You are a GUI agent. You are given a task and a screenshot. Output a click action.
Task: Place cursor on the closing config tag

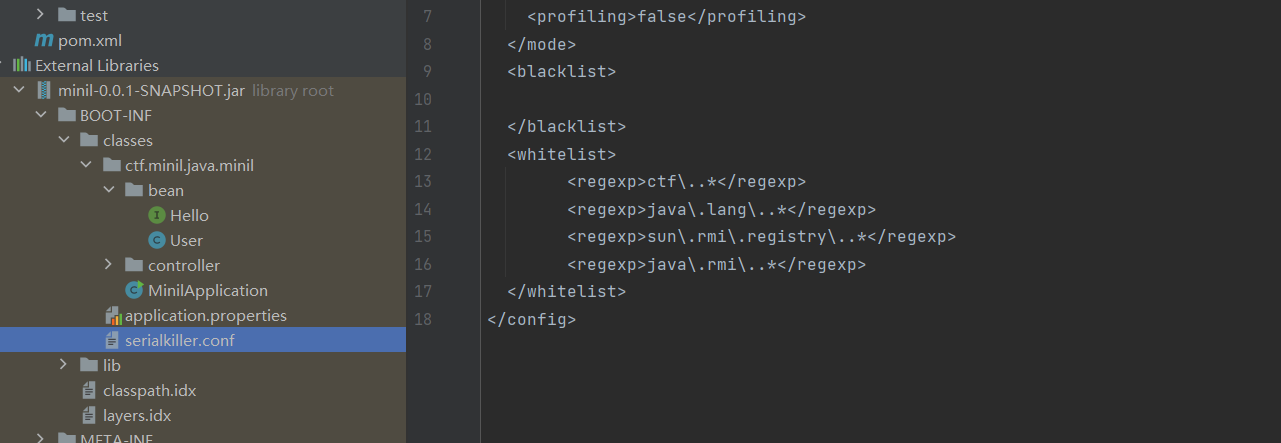click(x=531, y=320)
